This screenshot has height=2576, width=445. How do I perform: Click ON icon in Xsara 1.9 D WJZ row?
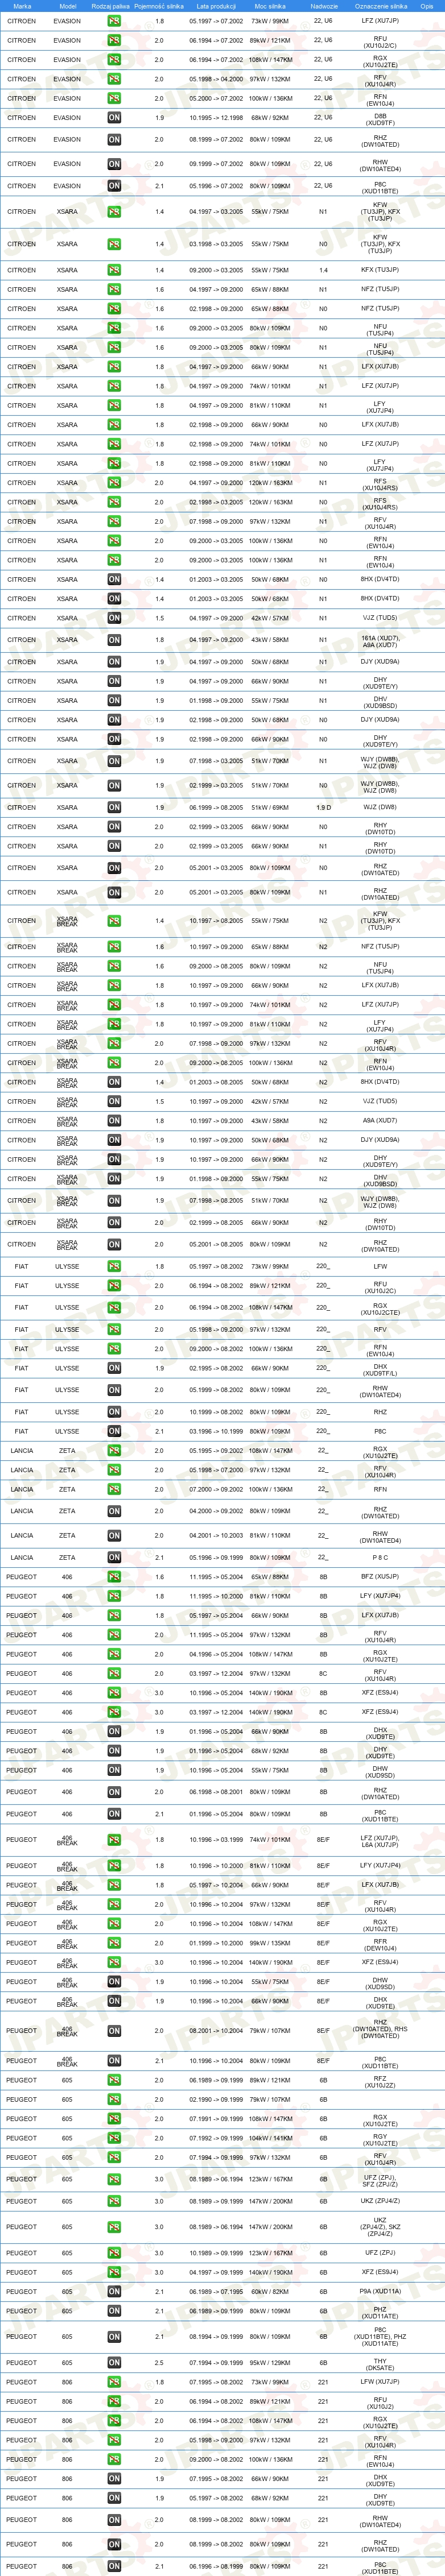point(114,807)
